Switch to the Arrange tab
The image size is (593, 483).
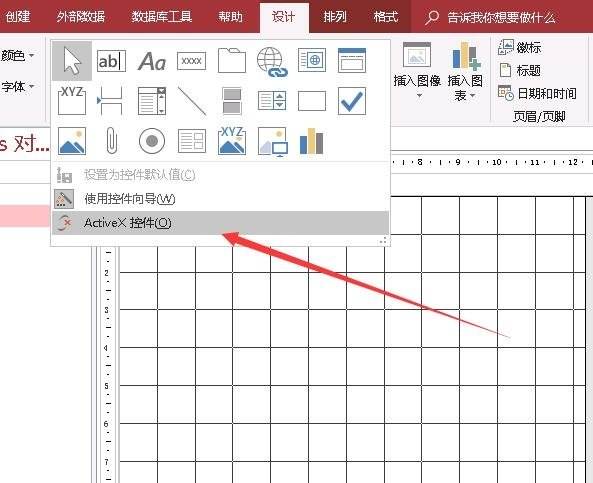335,17
